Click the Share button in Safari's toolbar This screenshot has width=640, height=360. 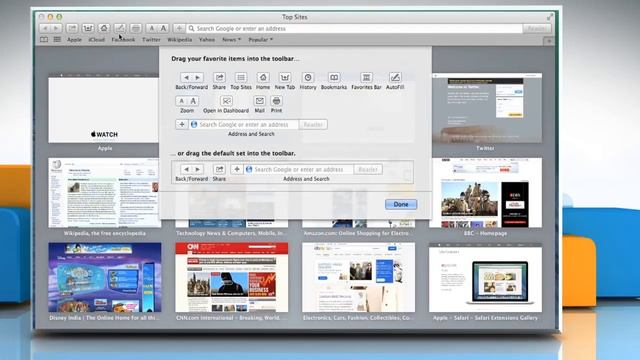tap(72, 28)
